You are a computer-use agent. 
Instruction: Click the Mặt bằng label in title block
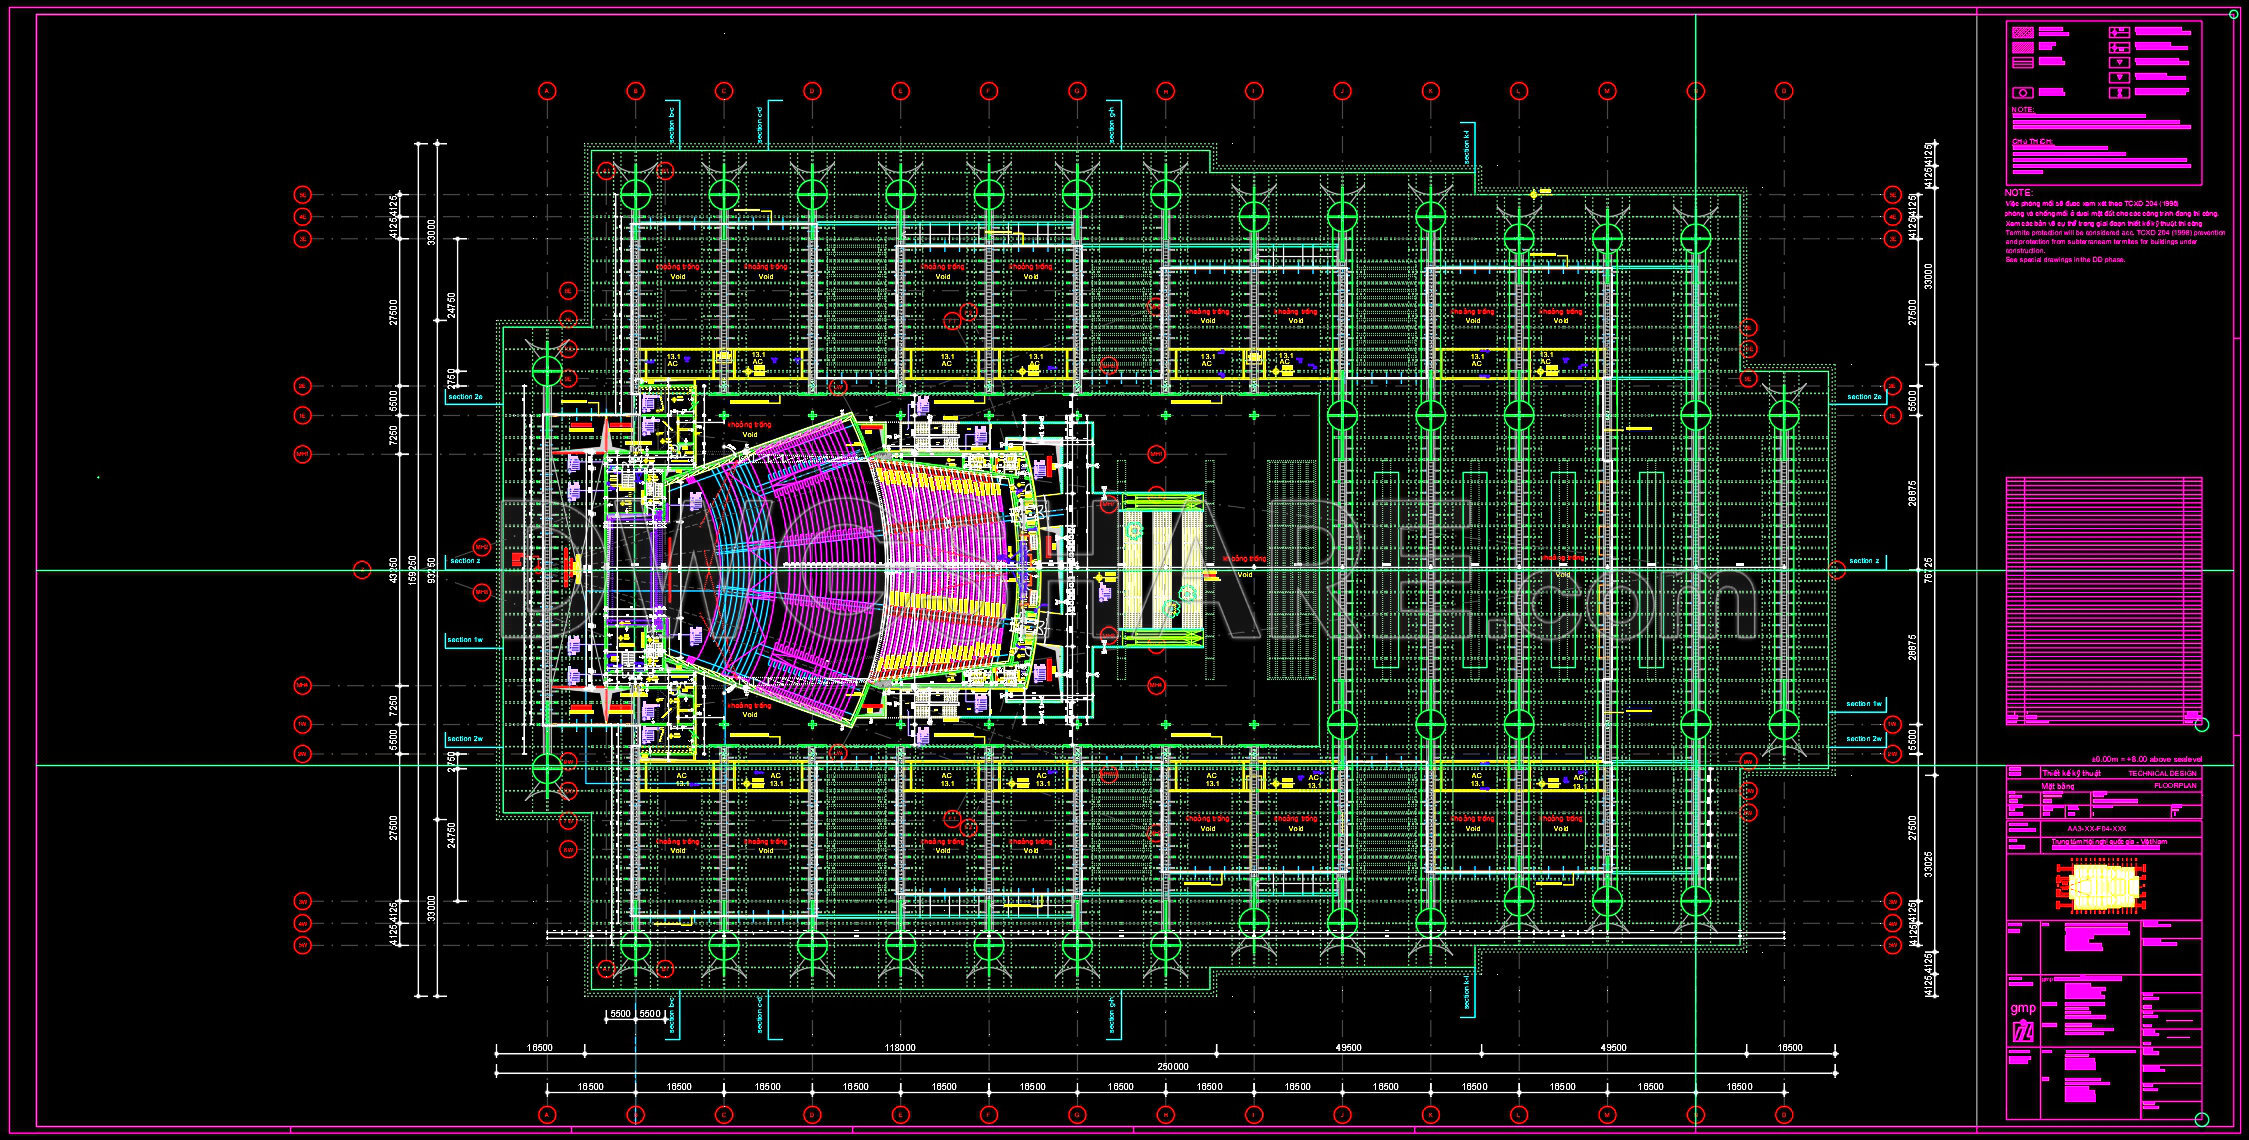[2058, 786]
